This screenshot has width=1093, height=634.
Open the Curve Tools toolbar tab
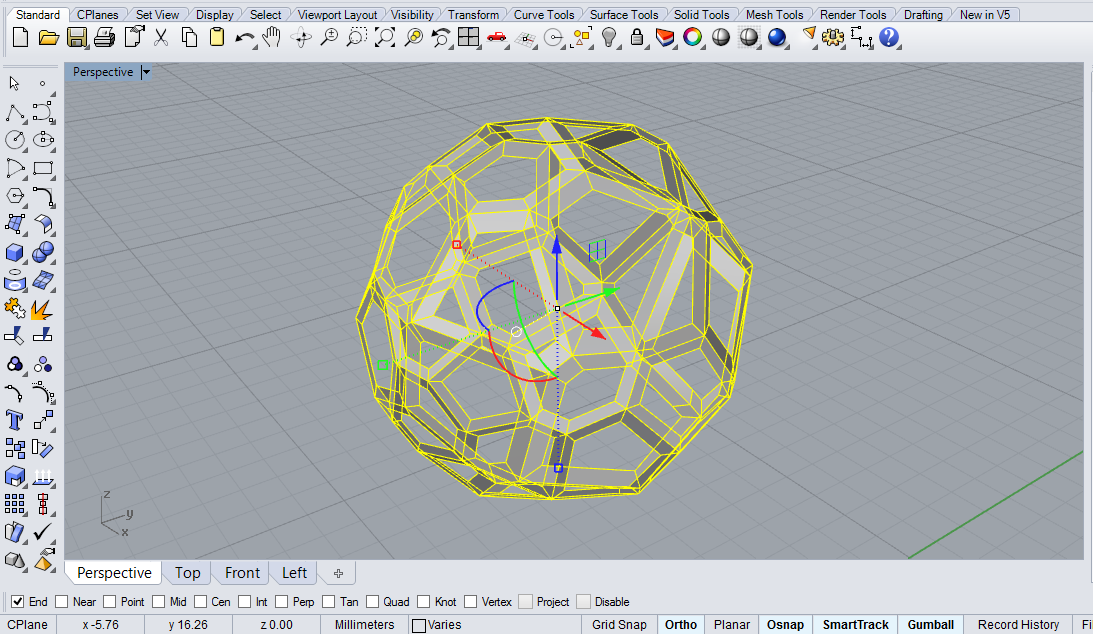(x=544, y=15)
